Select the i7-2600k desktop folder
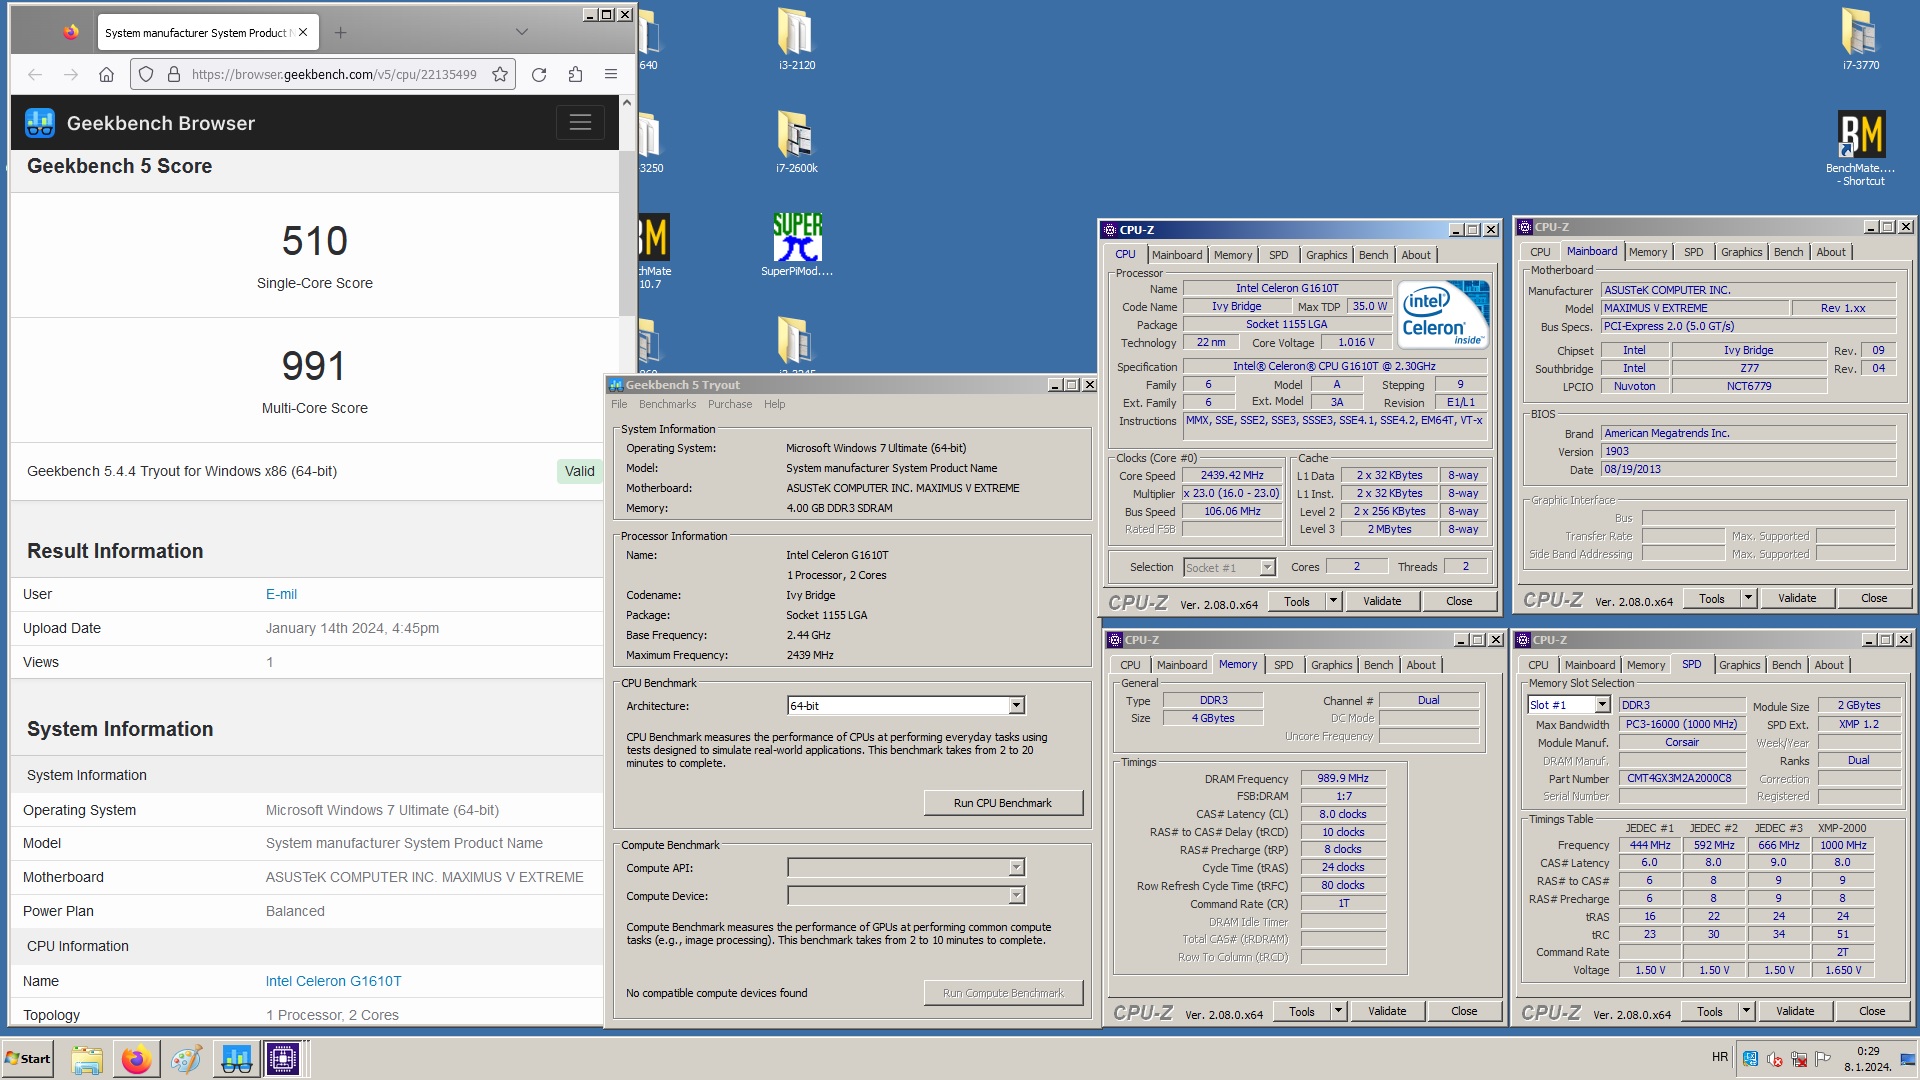1920x1080 pixels. coord(797,142)
